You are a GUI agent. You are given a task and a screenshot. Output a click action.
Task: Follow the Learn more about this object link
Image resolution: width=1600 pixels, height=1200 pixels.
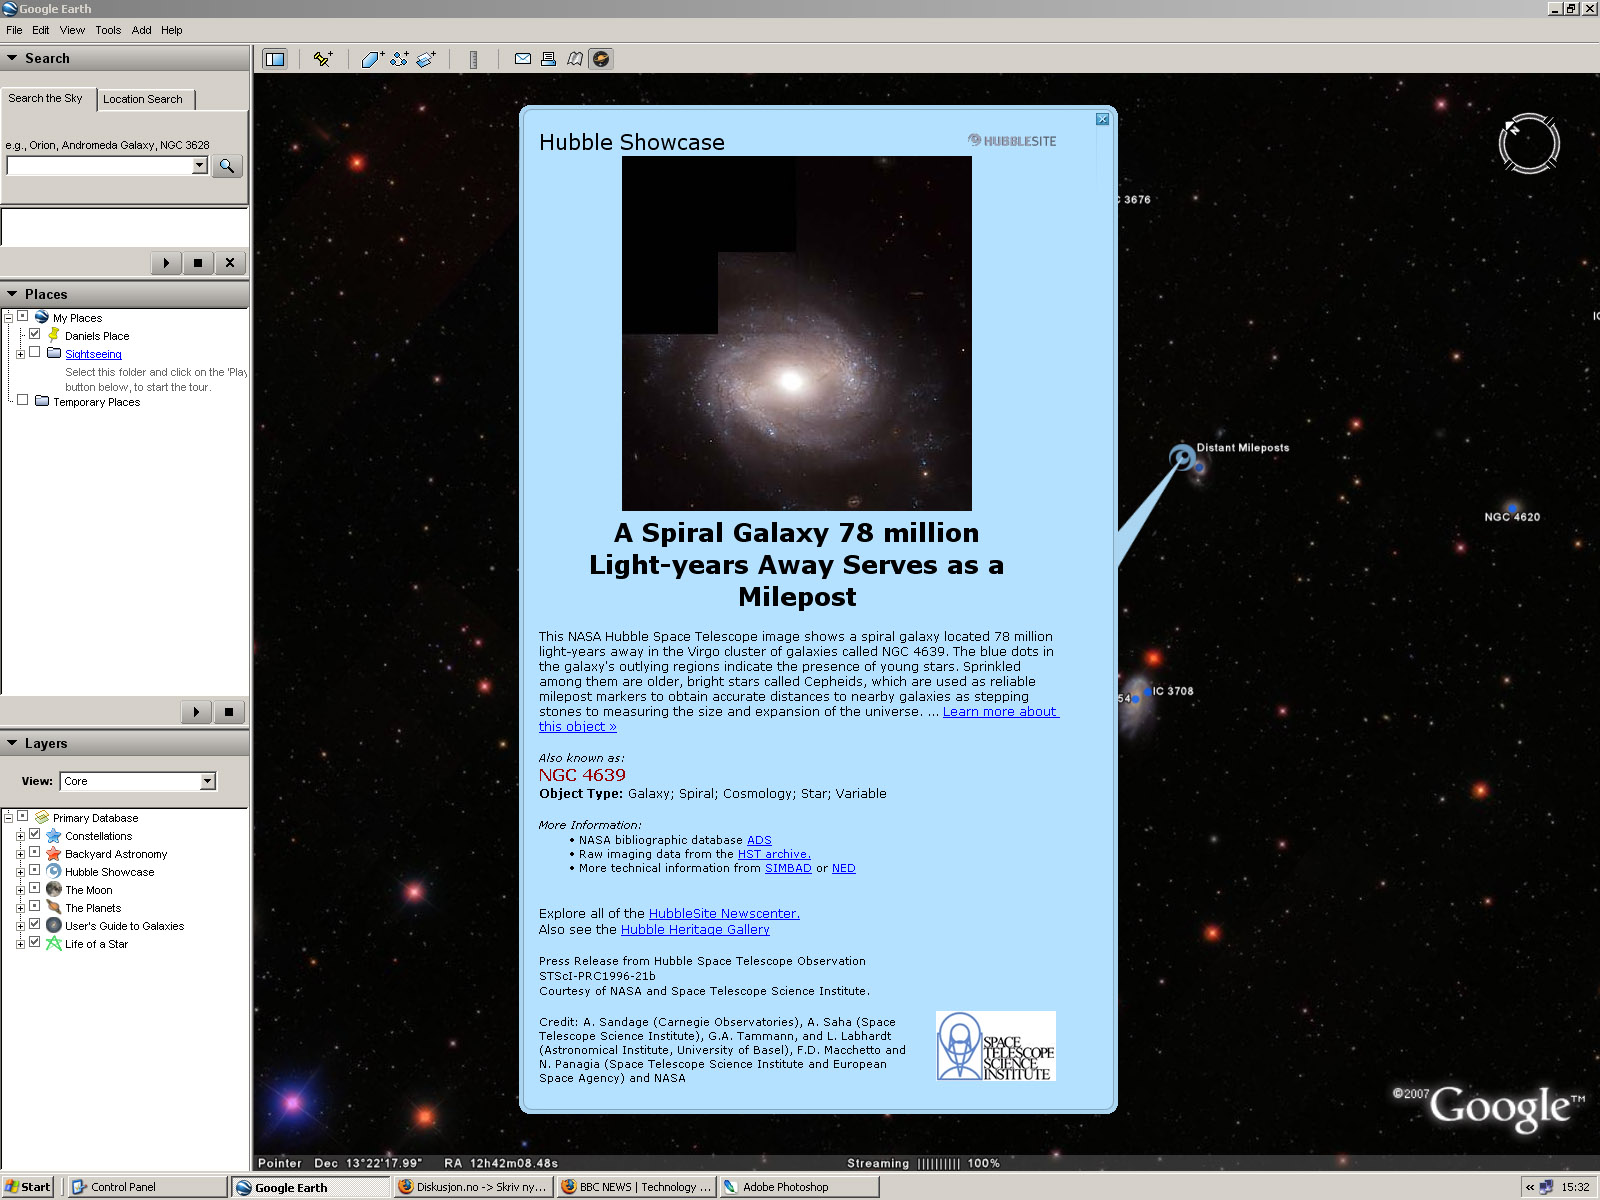[1000, 712]
